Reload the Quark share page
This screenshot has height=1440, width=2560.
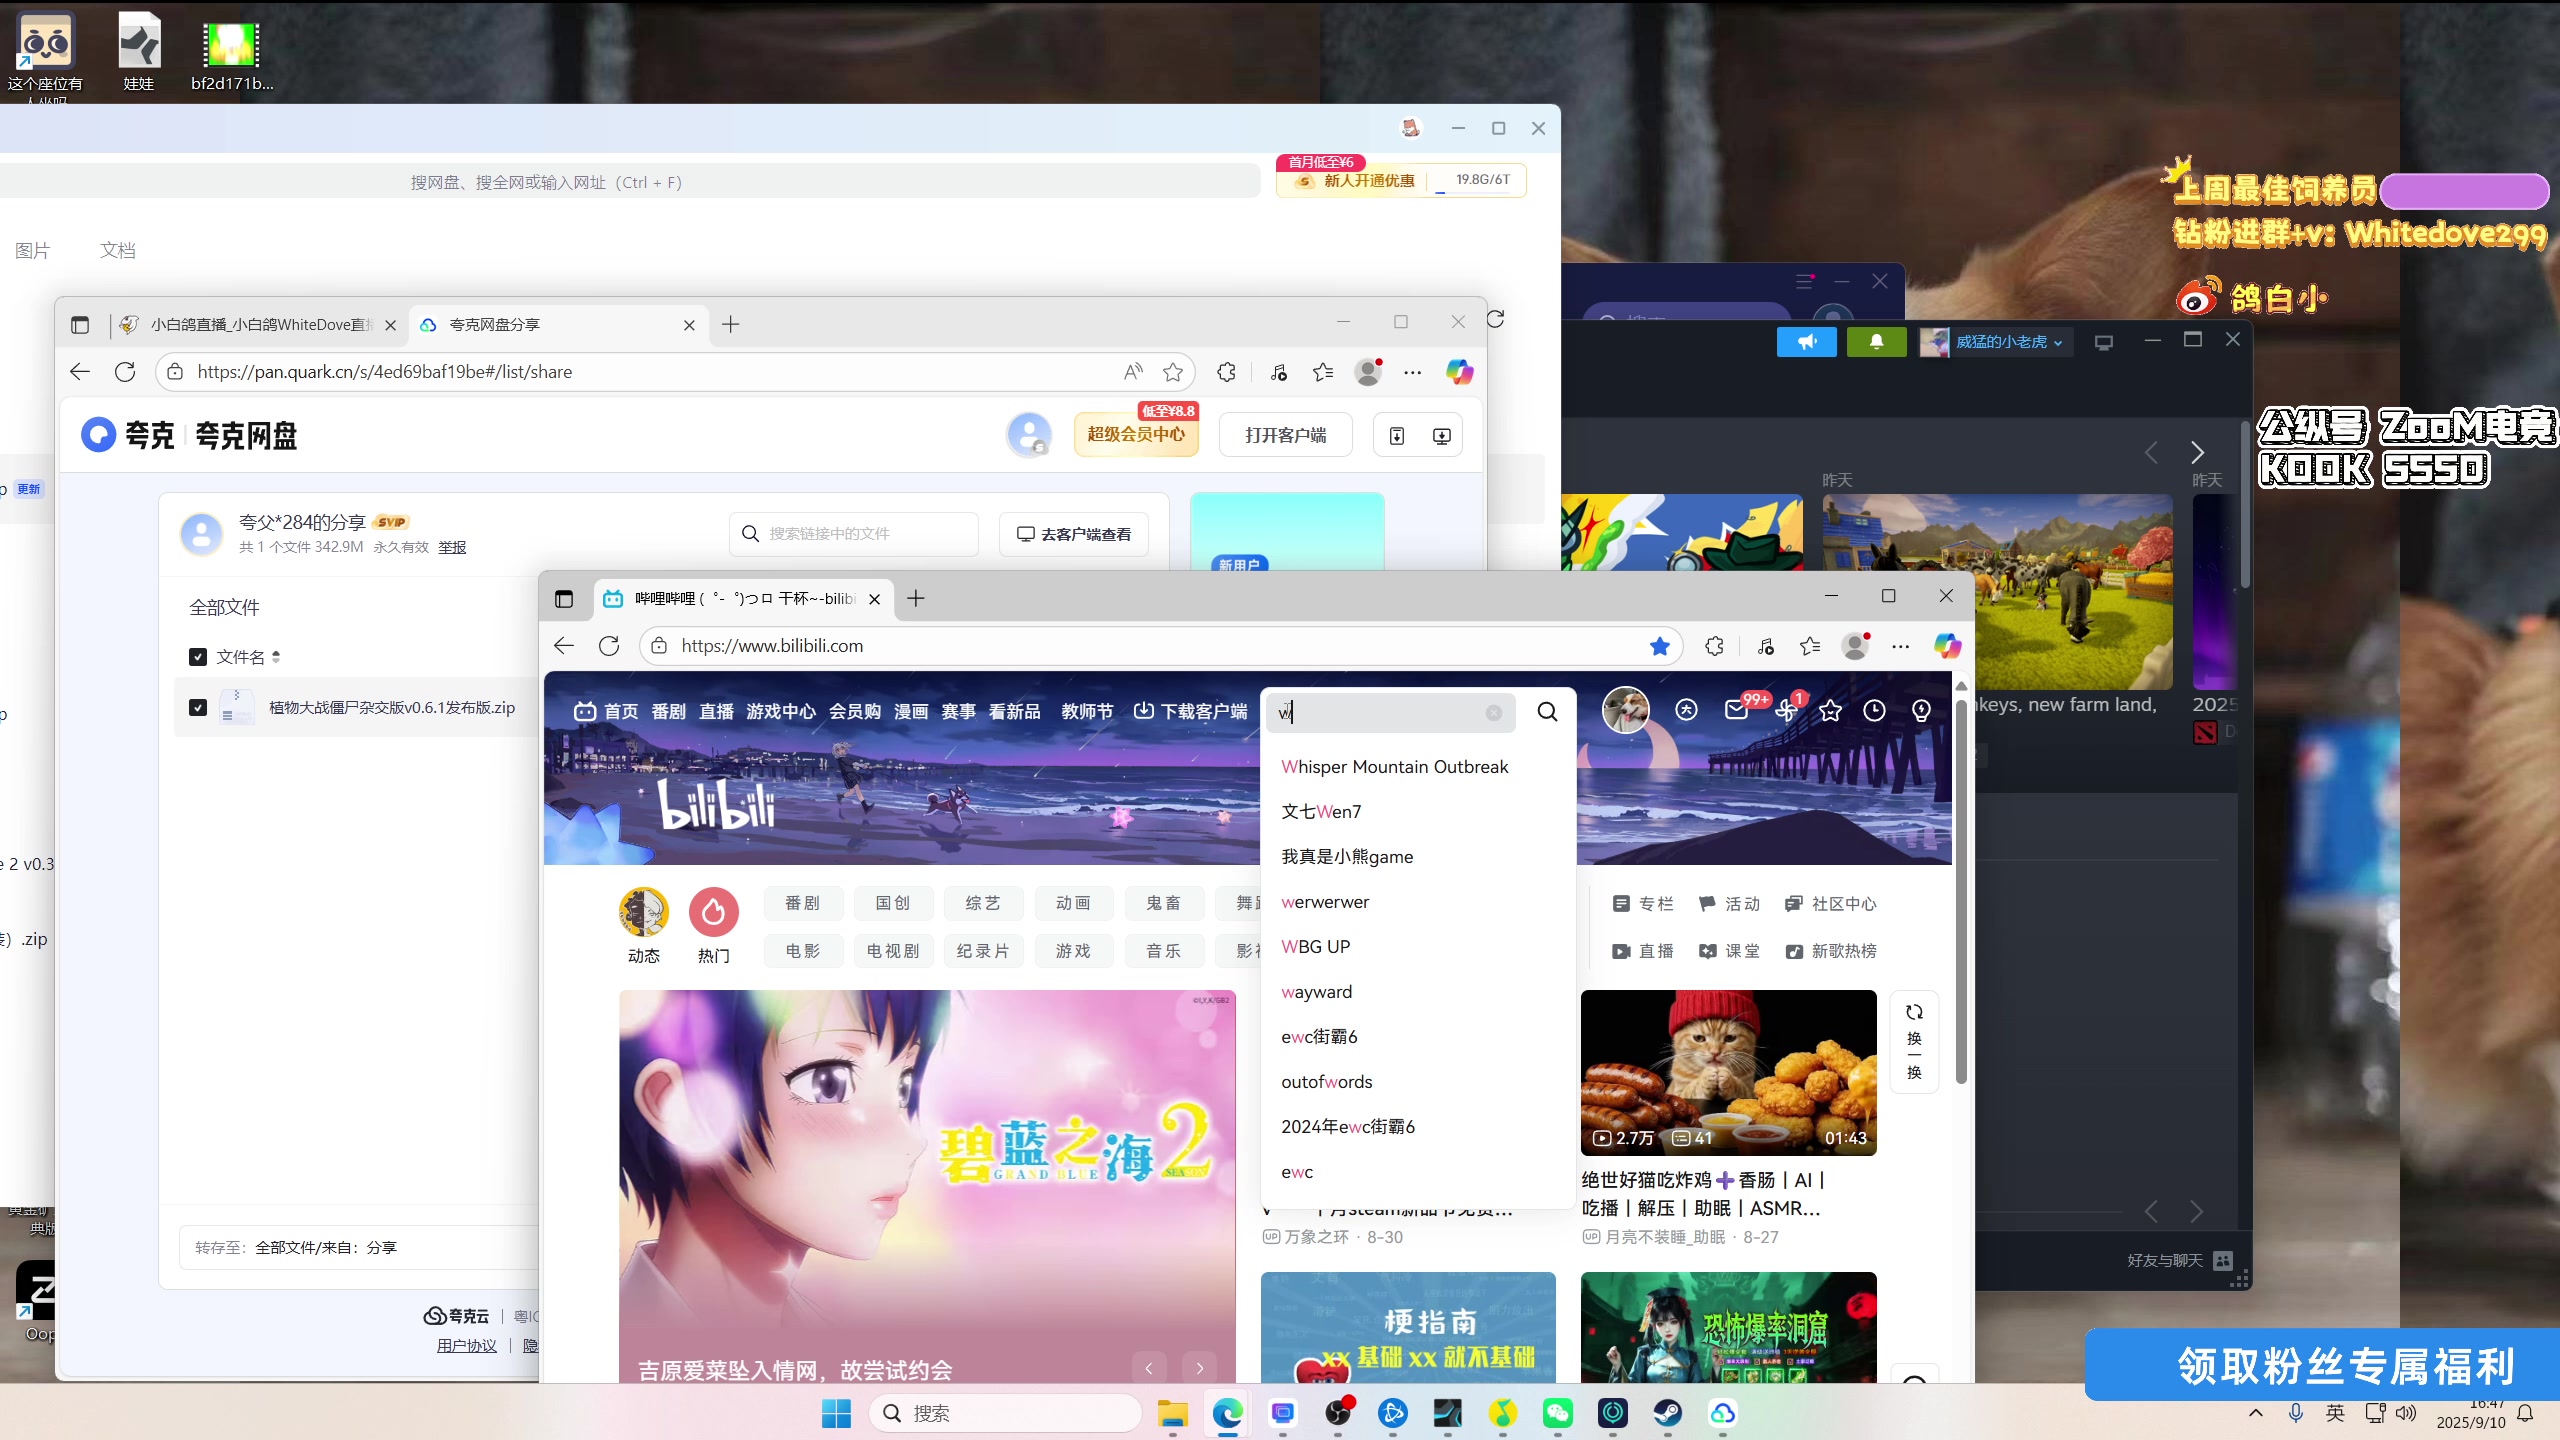[125, 372]
